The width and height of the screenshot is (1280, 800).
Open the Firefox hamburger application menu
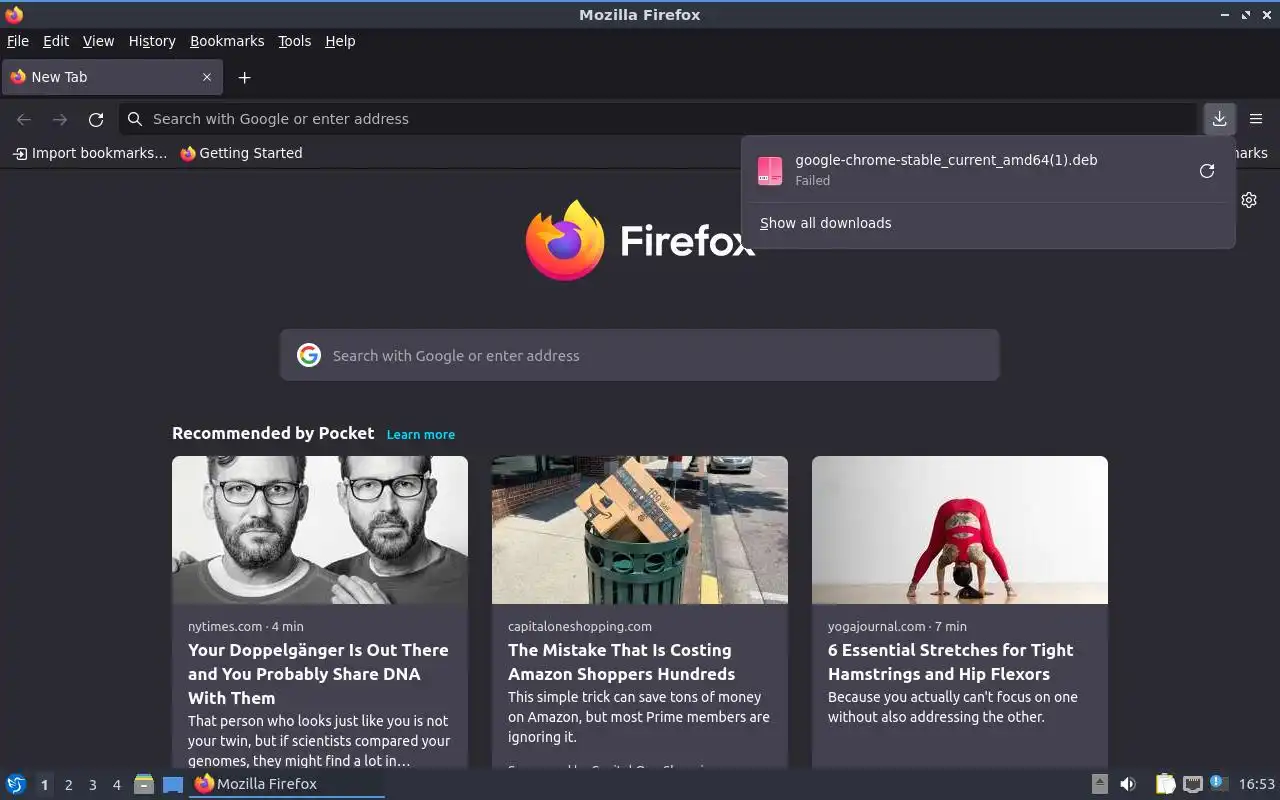(x=1256, y=119)
